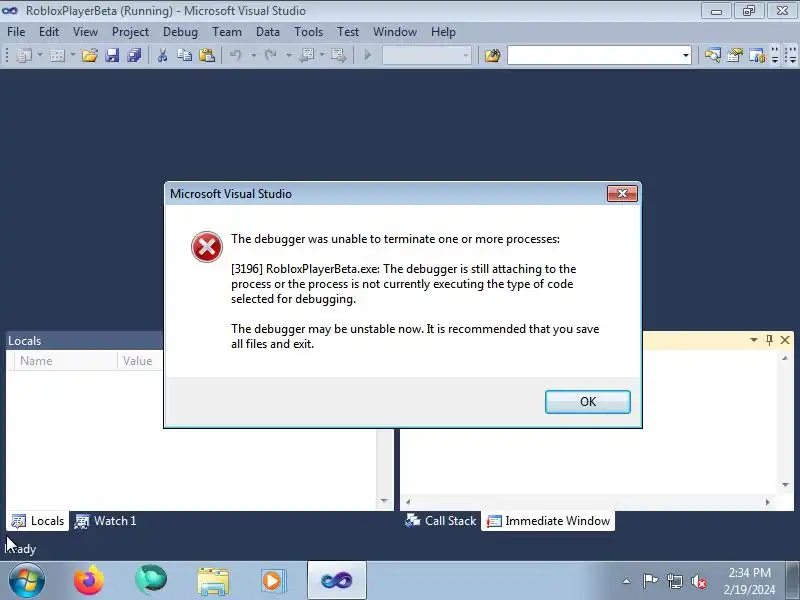Viewport: 800px width, 600px height.
Task: Switch to the Watch 1 tab
Action: point(106,521)
